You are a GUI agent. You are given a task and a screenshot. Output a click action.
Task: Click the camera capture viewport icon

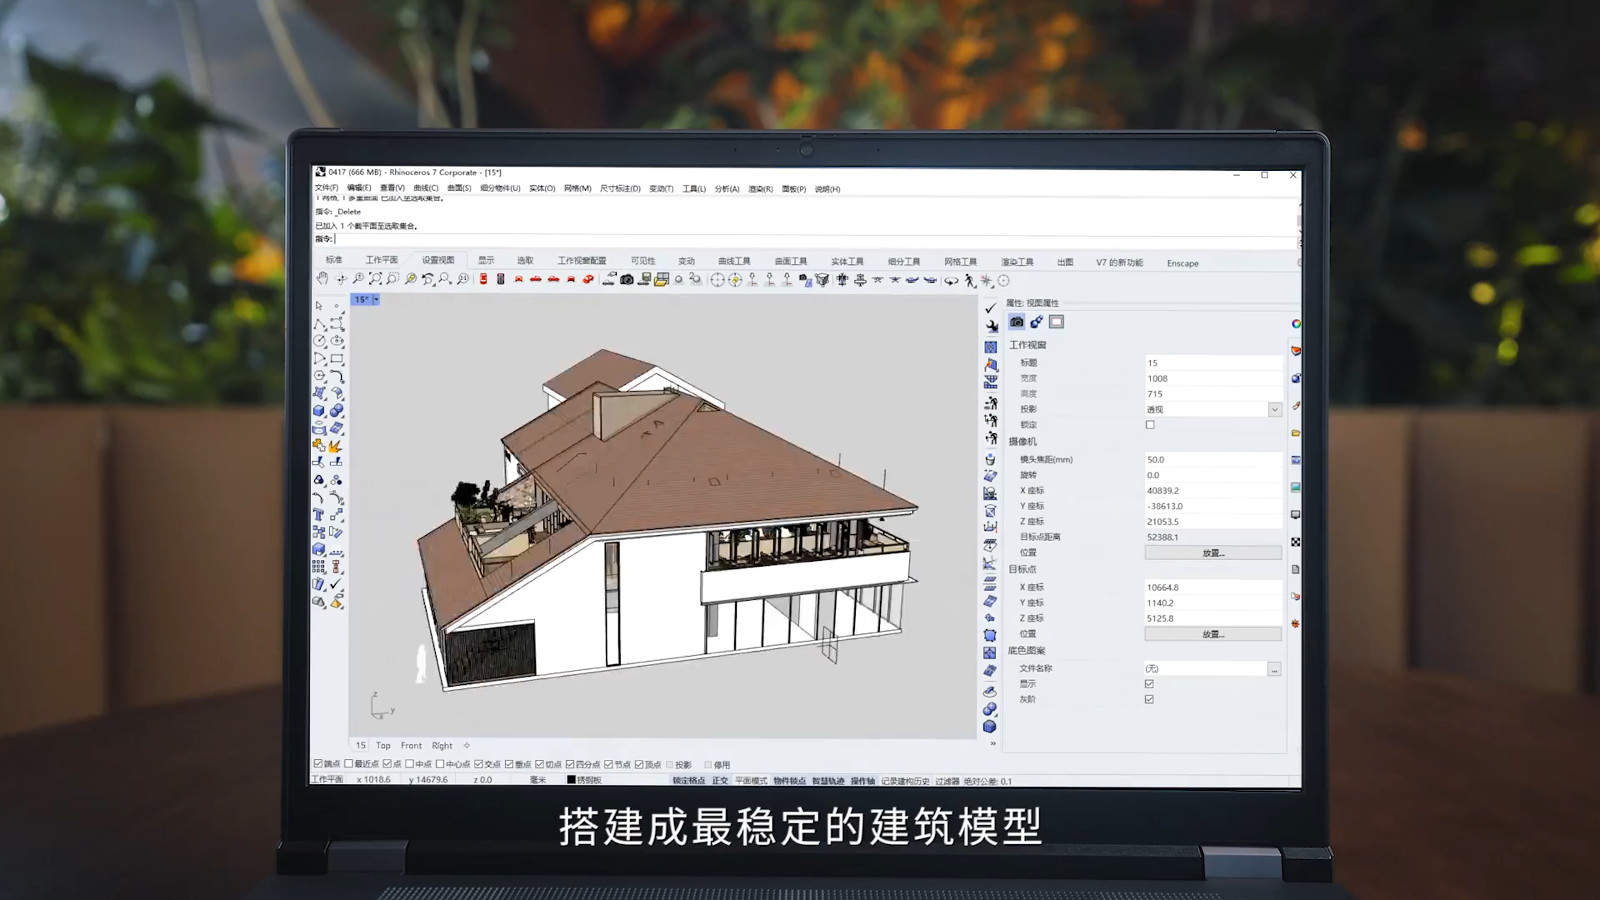[x=627, y=280]
